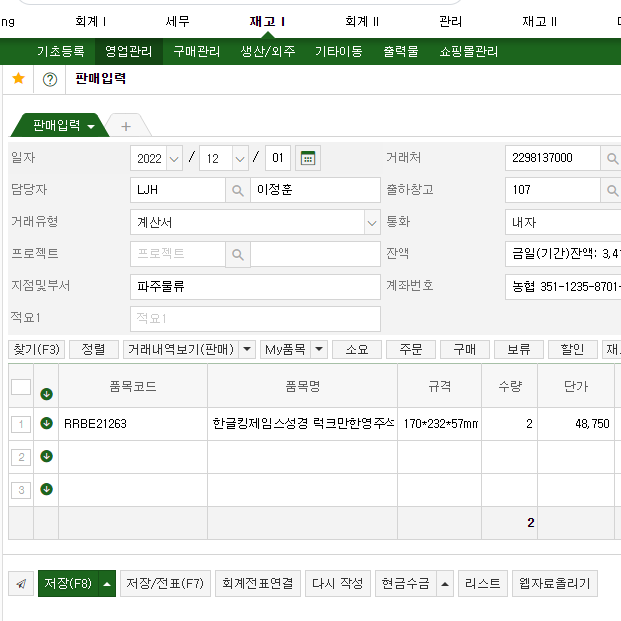Select the 쇼핑몰관리 submenu

[x=469, y=51]
